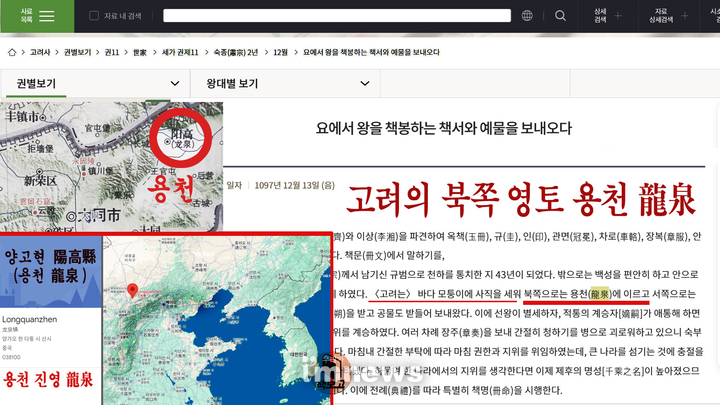Open the 상세검색 menu item
720x405 pixels.
click(599, 16)
